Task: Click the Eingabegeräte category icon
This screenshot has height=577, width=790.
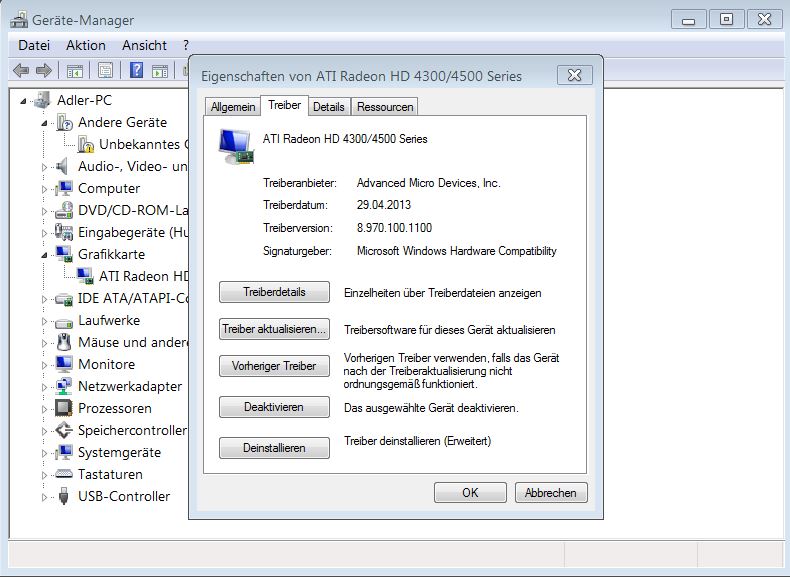Action: (x=64, y=232)
